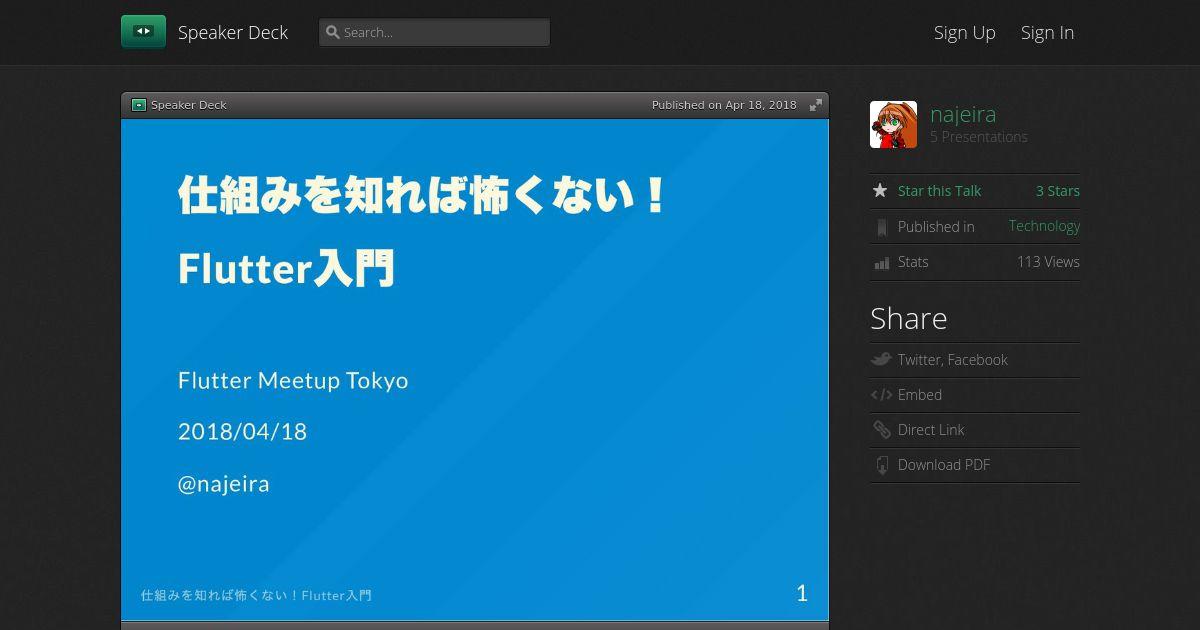The width and height of the screenshot is (1200, 630).
Task: Share via Twitter, Facebook
Action: pyautogui.click(x=952, y=360)
